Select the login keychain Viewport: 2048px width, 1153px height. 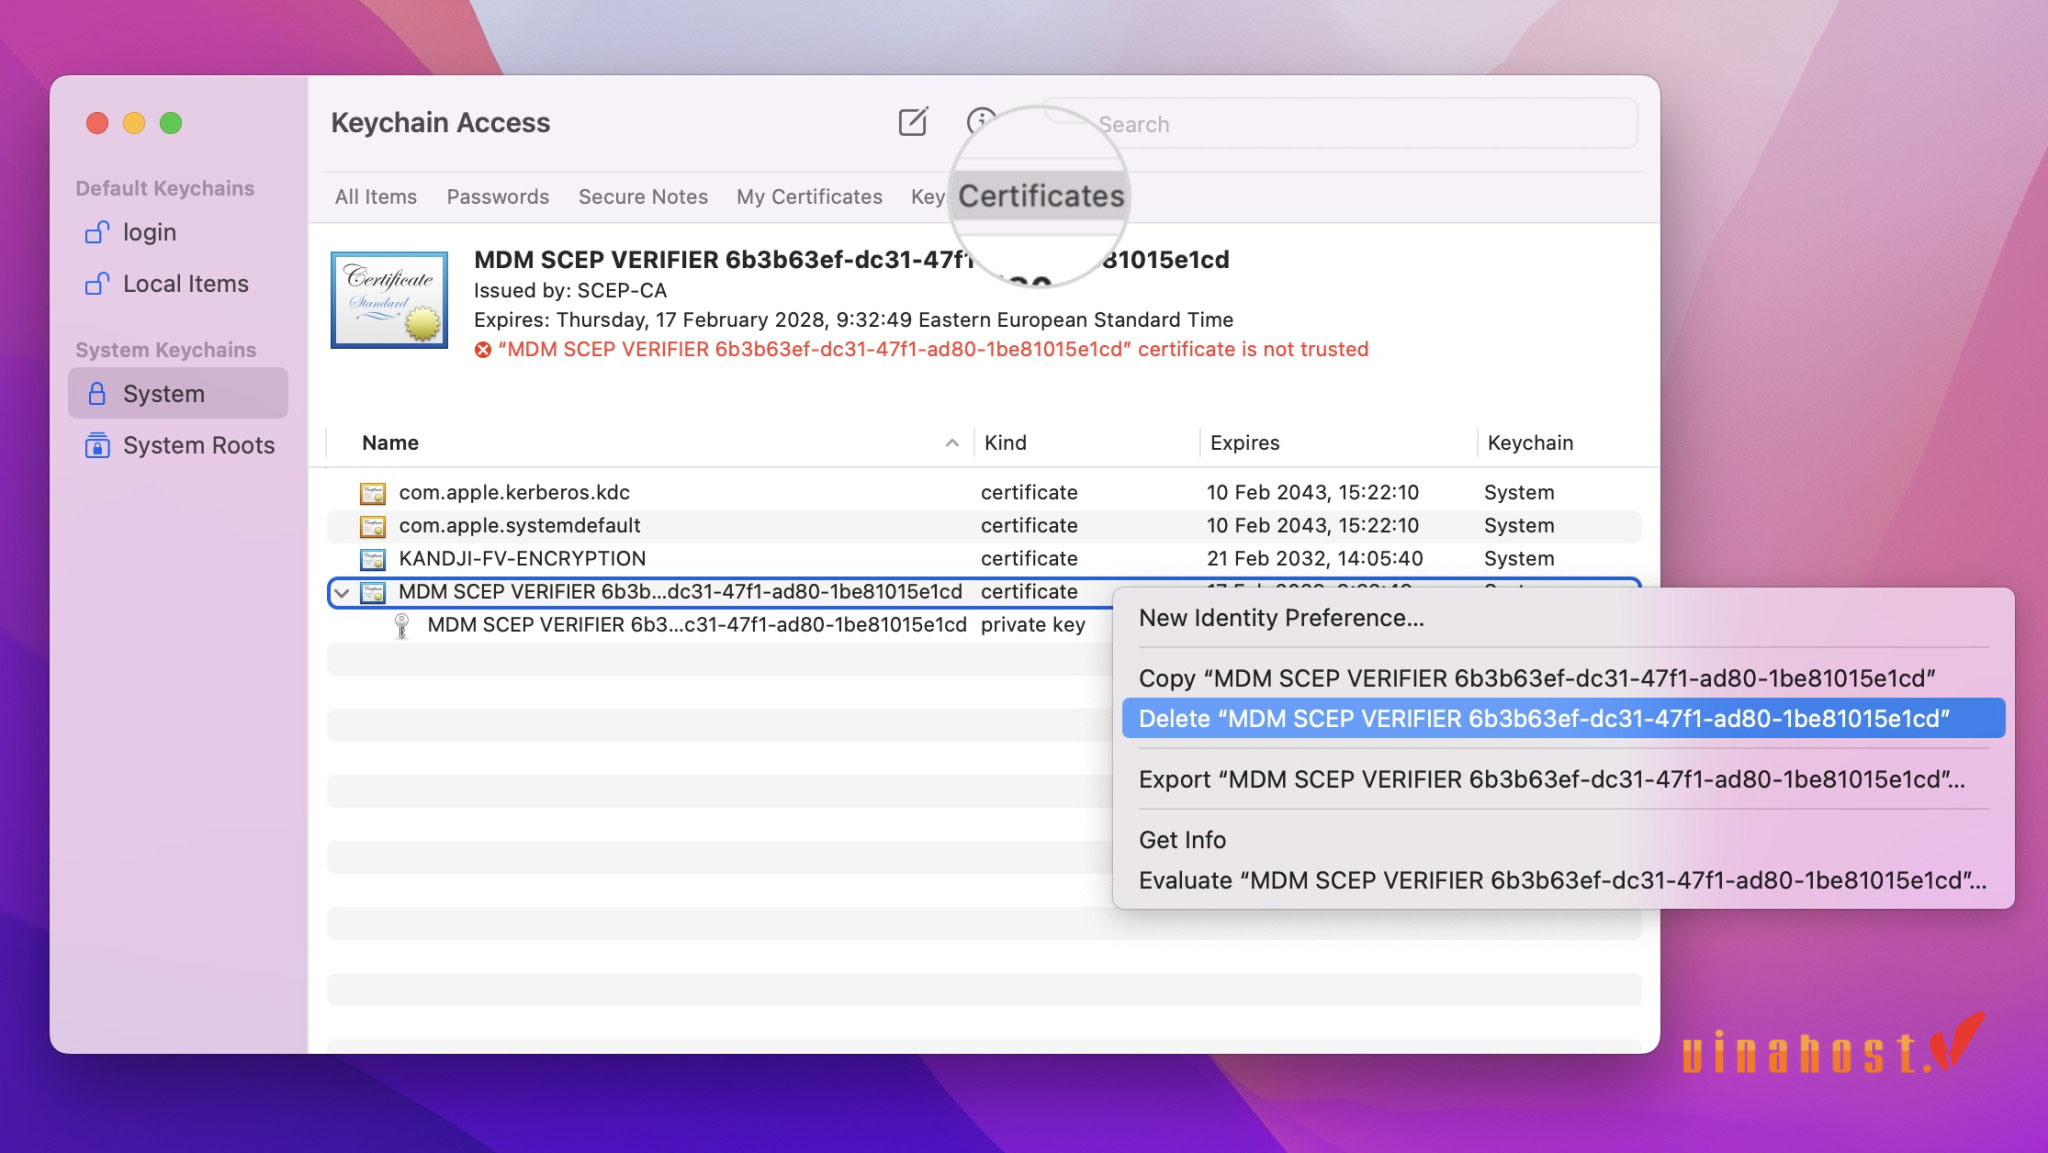tap(178, 232)
